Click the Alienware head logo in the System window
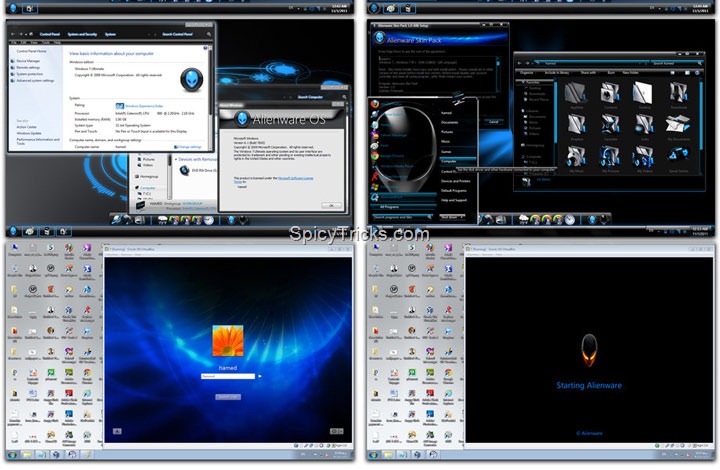Viewport: 720px width, 470px height. pyautogui.click(x=191, y=79)
